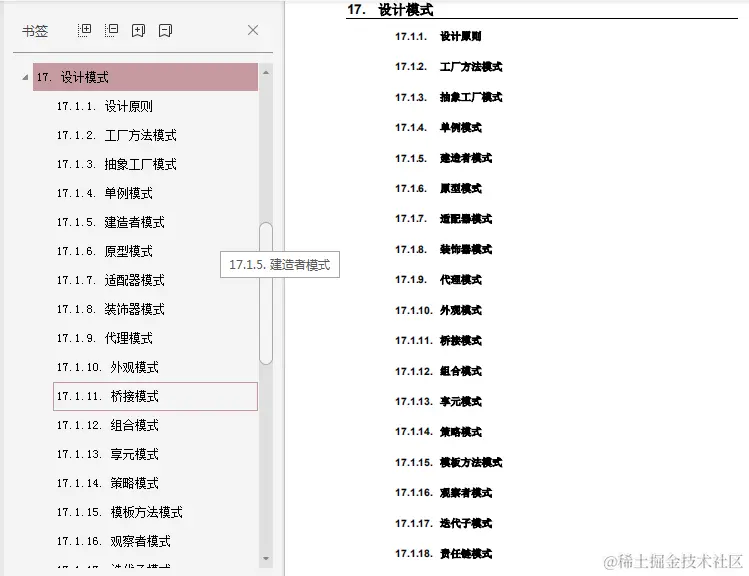This screenshot has width=749, height=576.
Task: Click page entry 17.1.4. 单例模式
Action: (438, 128)
